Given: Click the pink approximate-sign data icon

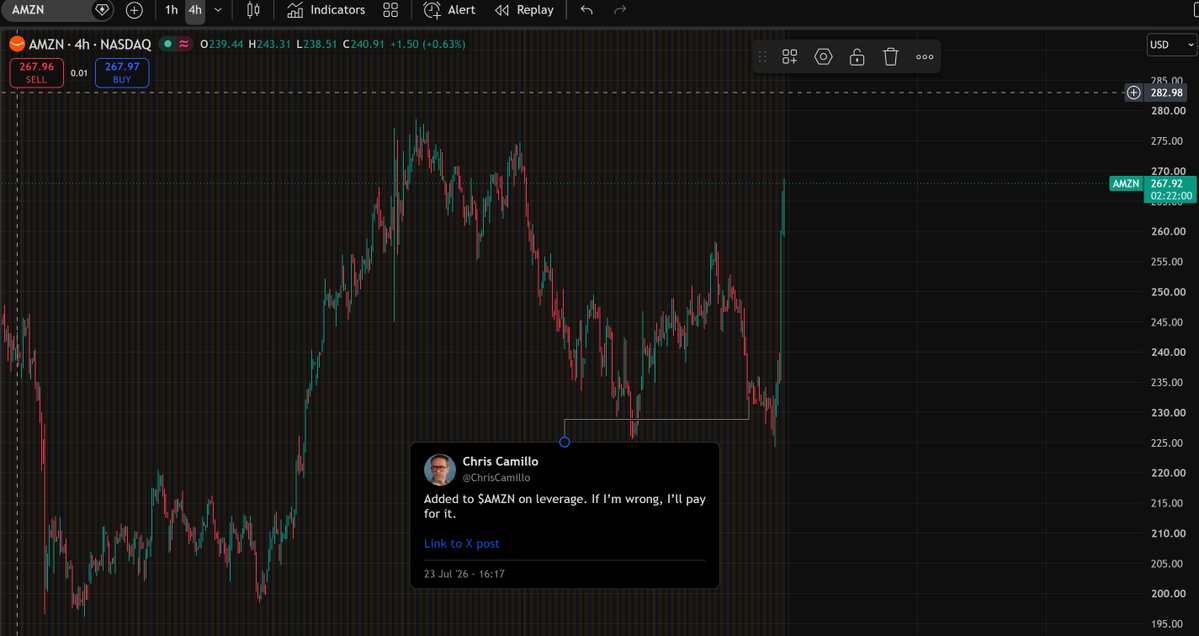Looking at the screenshot, I should coord(184,44).
